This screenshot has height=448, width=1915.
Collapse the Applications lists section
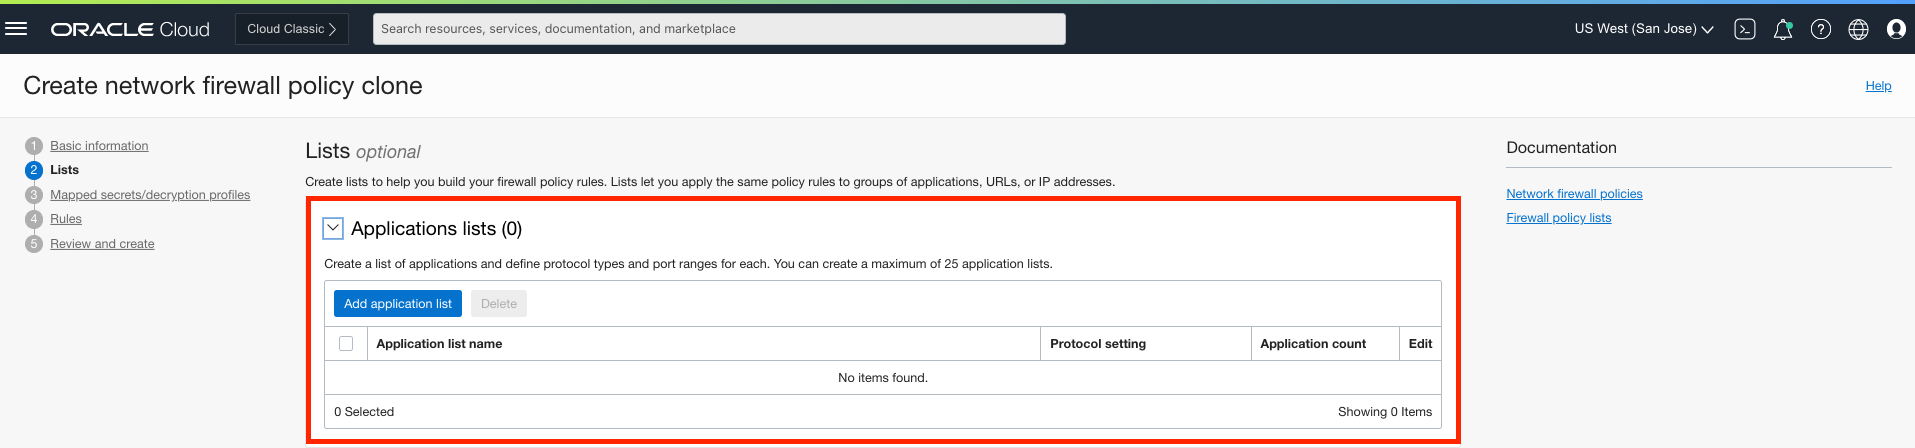pos(333,228)
